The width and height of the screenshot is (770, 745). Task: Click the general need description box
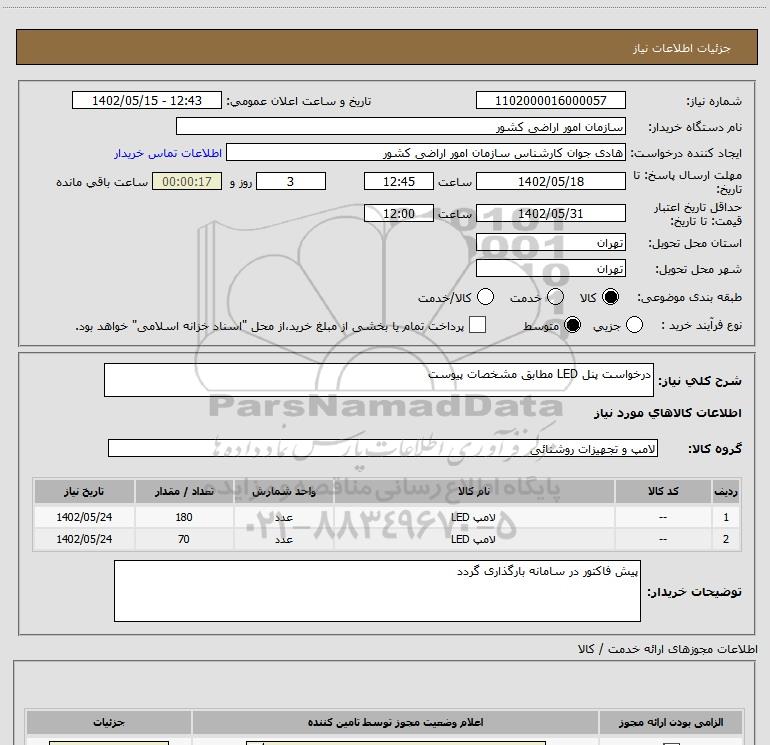pos(379,380)
